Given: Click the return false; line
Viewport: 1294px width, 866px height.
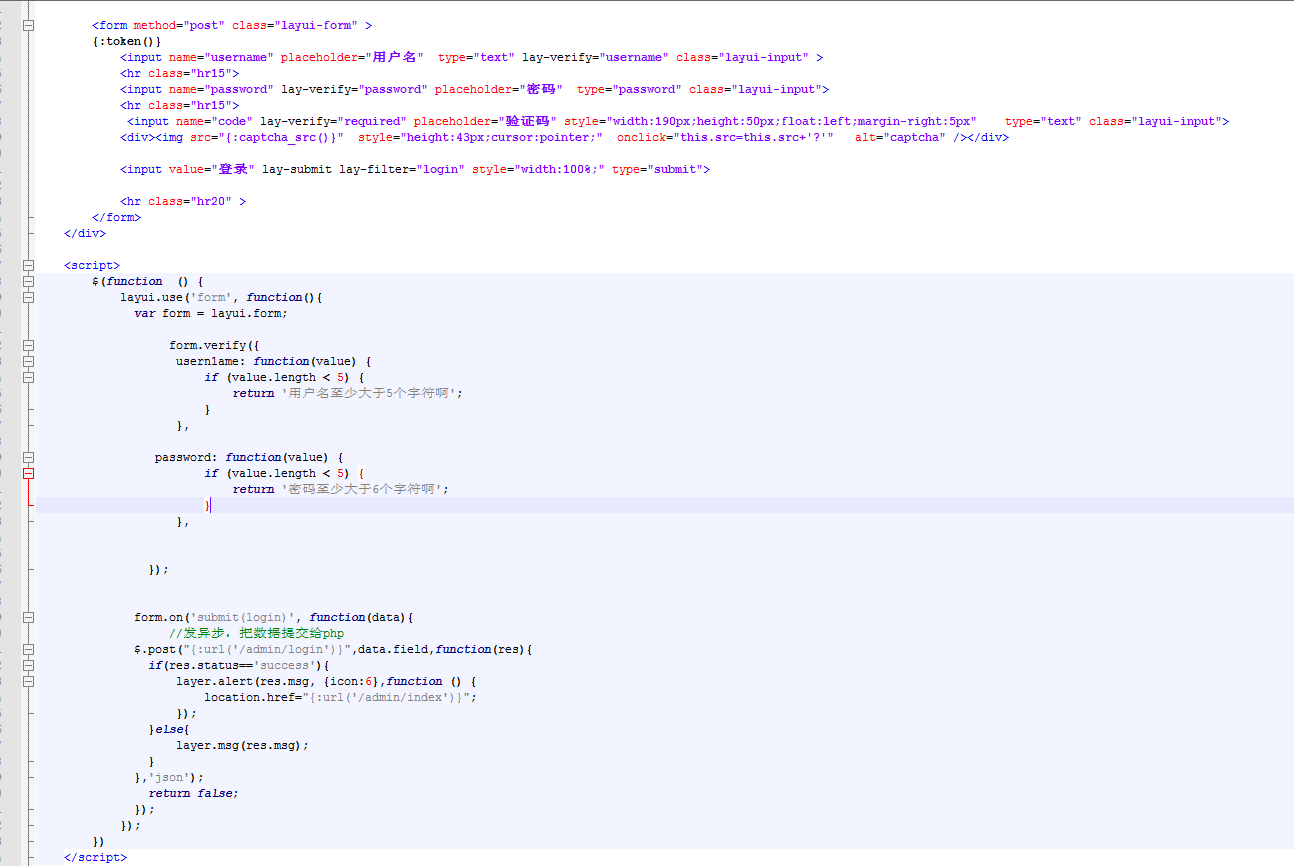Looking at the screenshot, I should point(194,793).
